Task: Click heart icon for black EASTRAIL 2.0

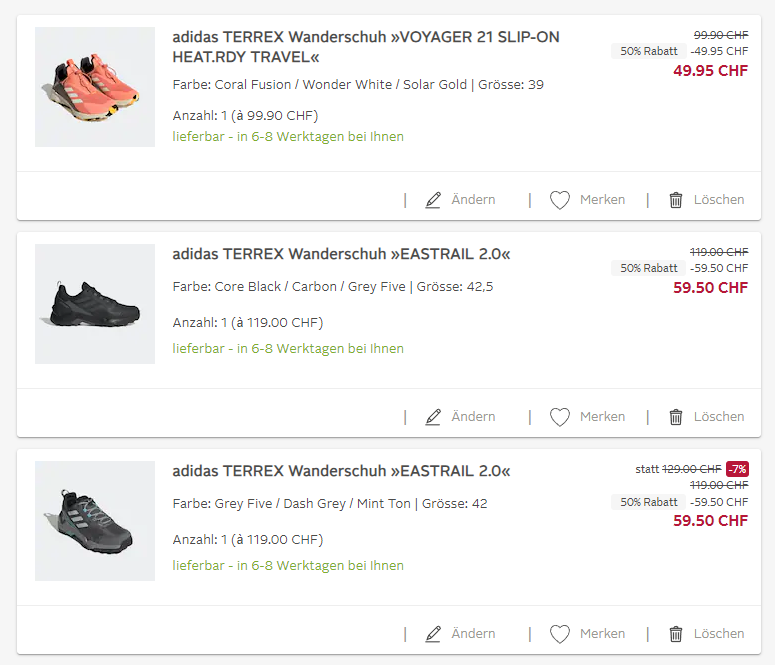Action: [560, 417]
